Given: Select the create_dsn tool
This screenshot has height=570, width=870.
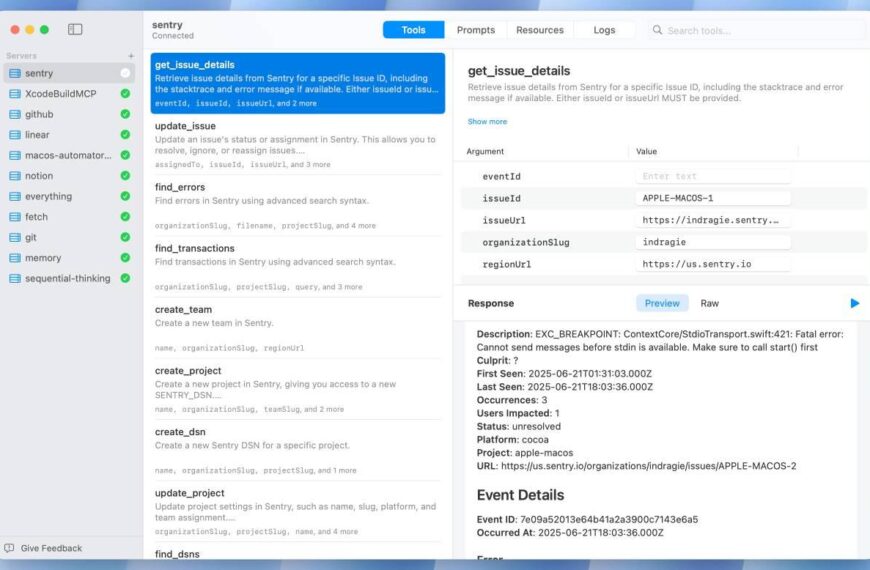Looking at the screenshot, I should [297, 450].
